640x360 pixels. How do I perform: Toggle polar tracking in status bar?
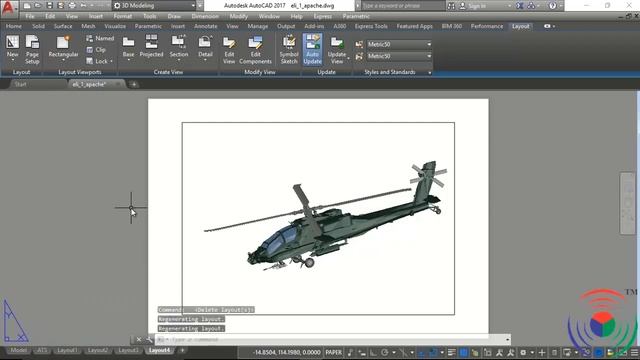pyautogui.click(x=384, y=352)
